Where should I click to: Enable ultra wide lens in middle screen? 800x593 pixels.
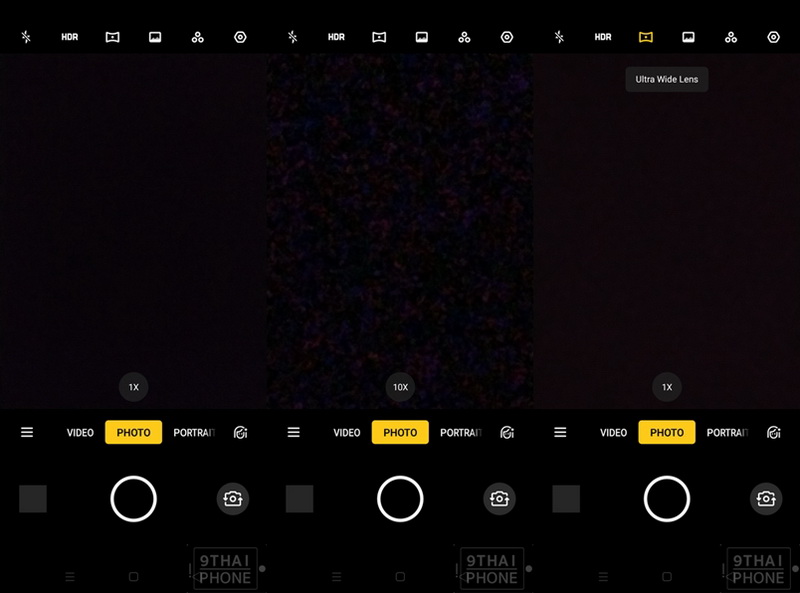point(379,37)
